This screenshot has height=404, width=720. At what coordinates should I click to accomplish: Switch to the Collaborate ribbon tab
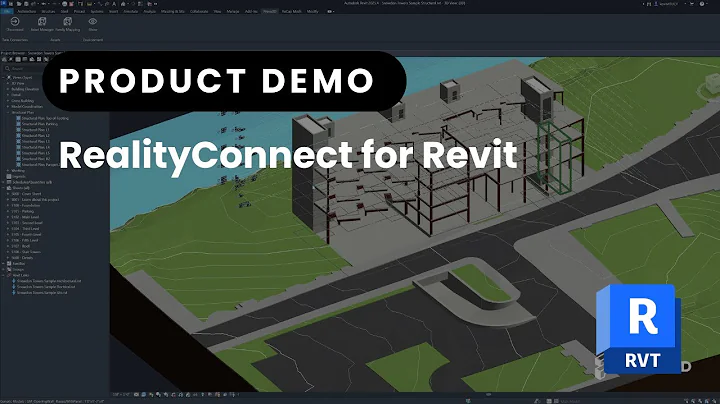[199, 11]
